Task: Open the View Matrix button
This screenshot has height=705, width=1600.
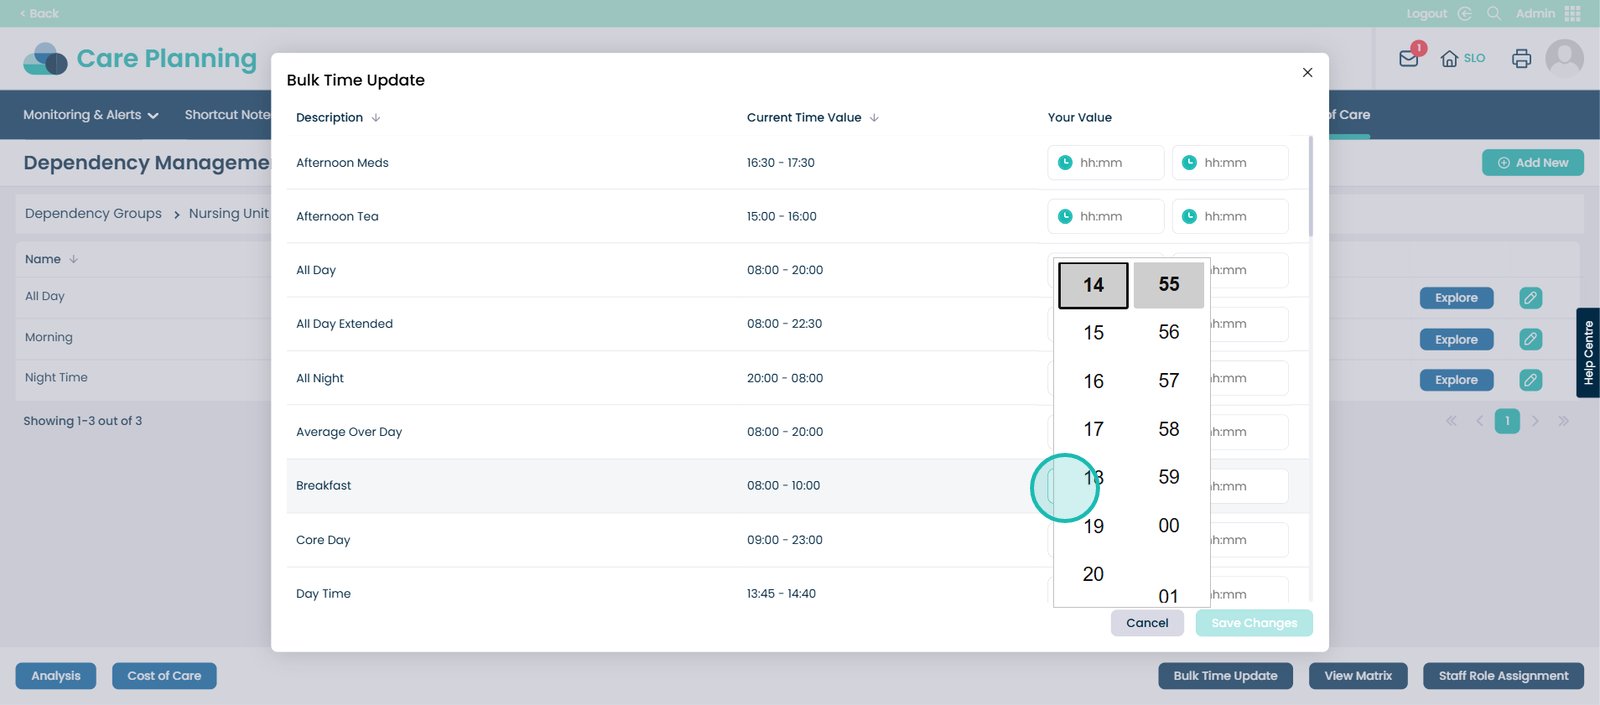Action: [x=1358, y=676]
